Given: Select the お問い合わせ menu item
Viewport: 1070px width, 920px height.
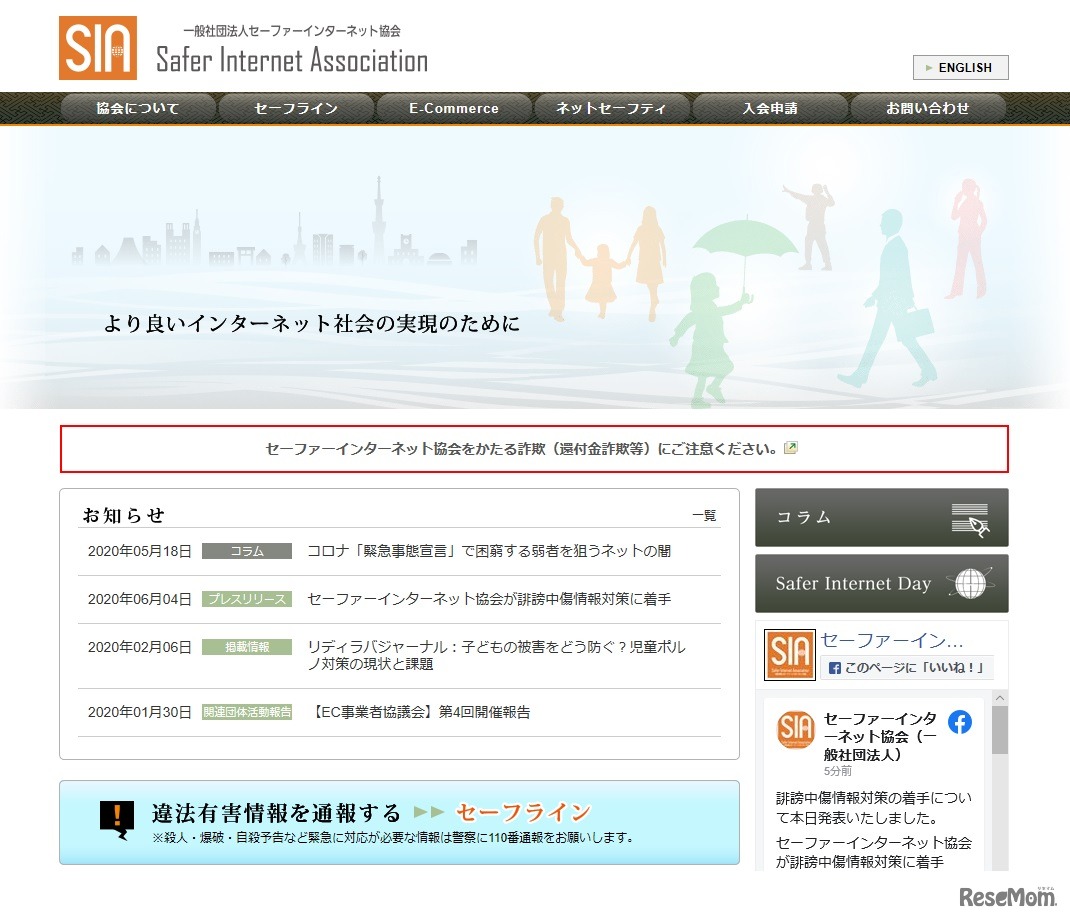Looking at the screenshot, I should point(928,108).
